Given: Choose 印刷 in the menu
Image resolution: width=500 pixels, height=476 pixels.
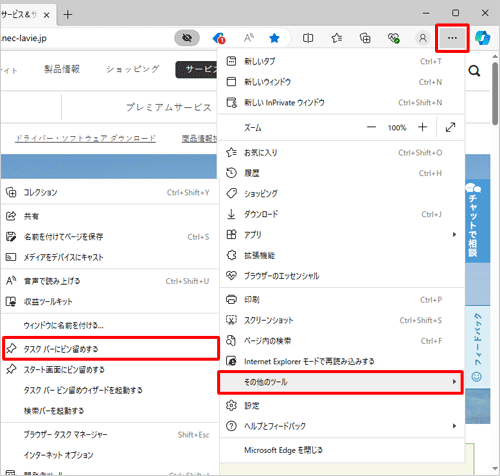Looking at the screenshot, I should pyautogui.click(x=341, y=300).
